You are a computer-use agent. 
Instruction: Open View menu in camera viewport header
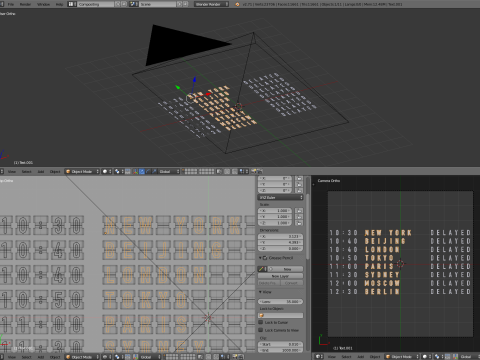point(332,356)
